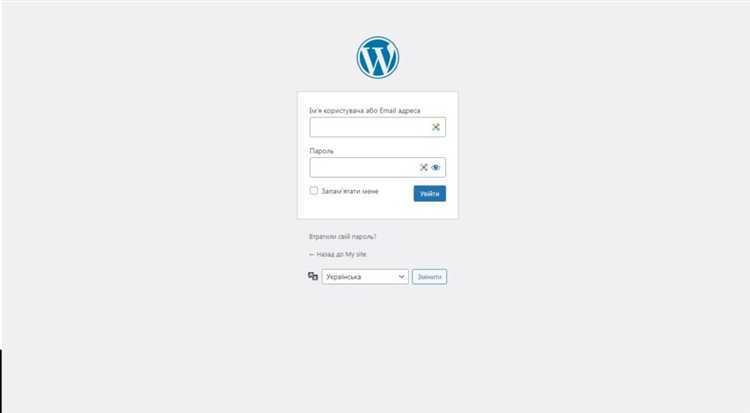Click the 'Запам'ятати мене' label text
Viewport: 750px width, 413px height.
pos(350,191)
